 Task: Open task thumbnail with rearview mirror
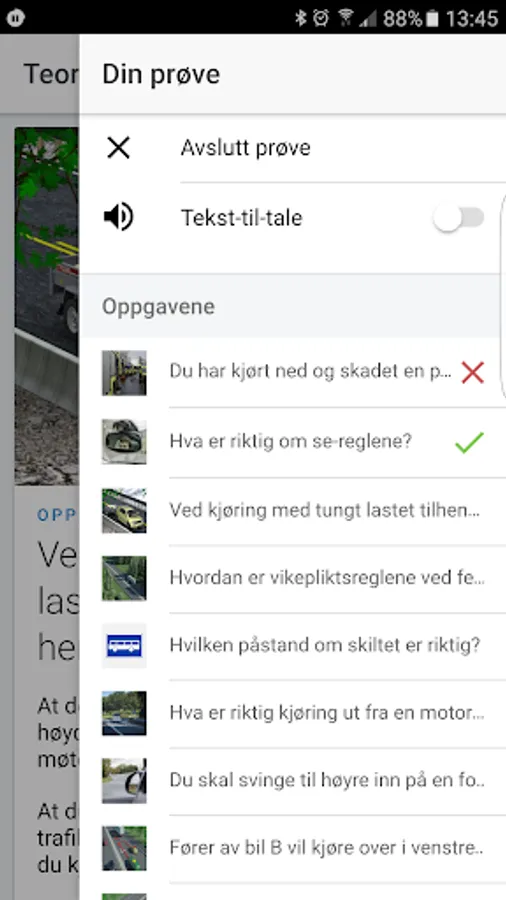124,441
